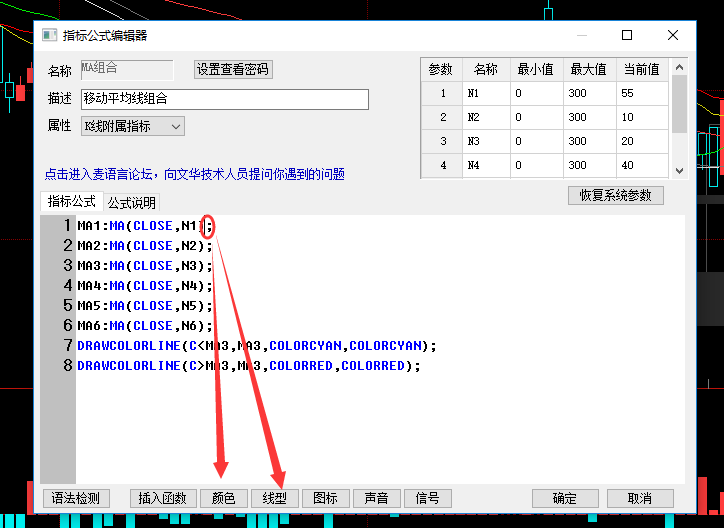Run 语法检测 syntax check
Image resolution: width=724 pixels, height=528 pixels.
click(x=76, y=498)
